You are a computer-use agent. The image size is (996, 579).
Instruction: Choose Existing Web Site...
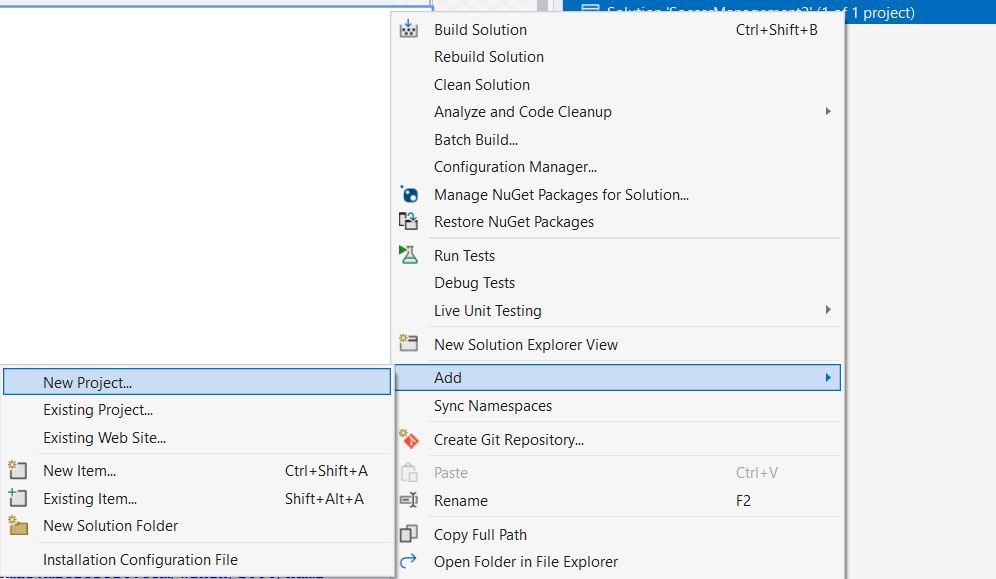[x=197, y=437]
